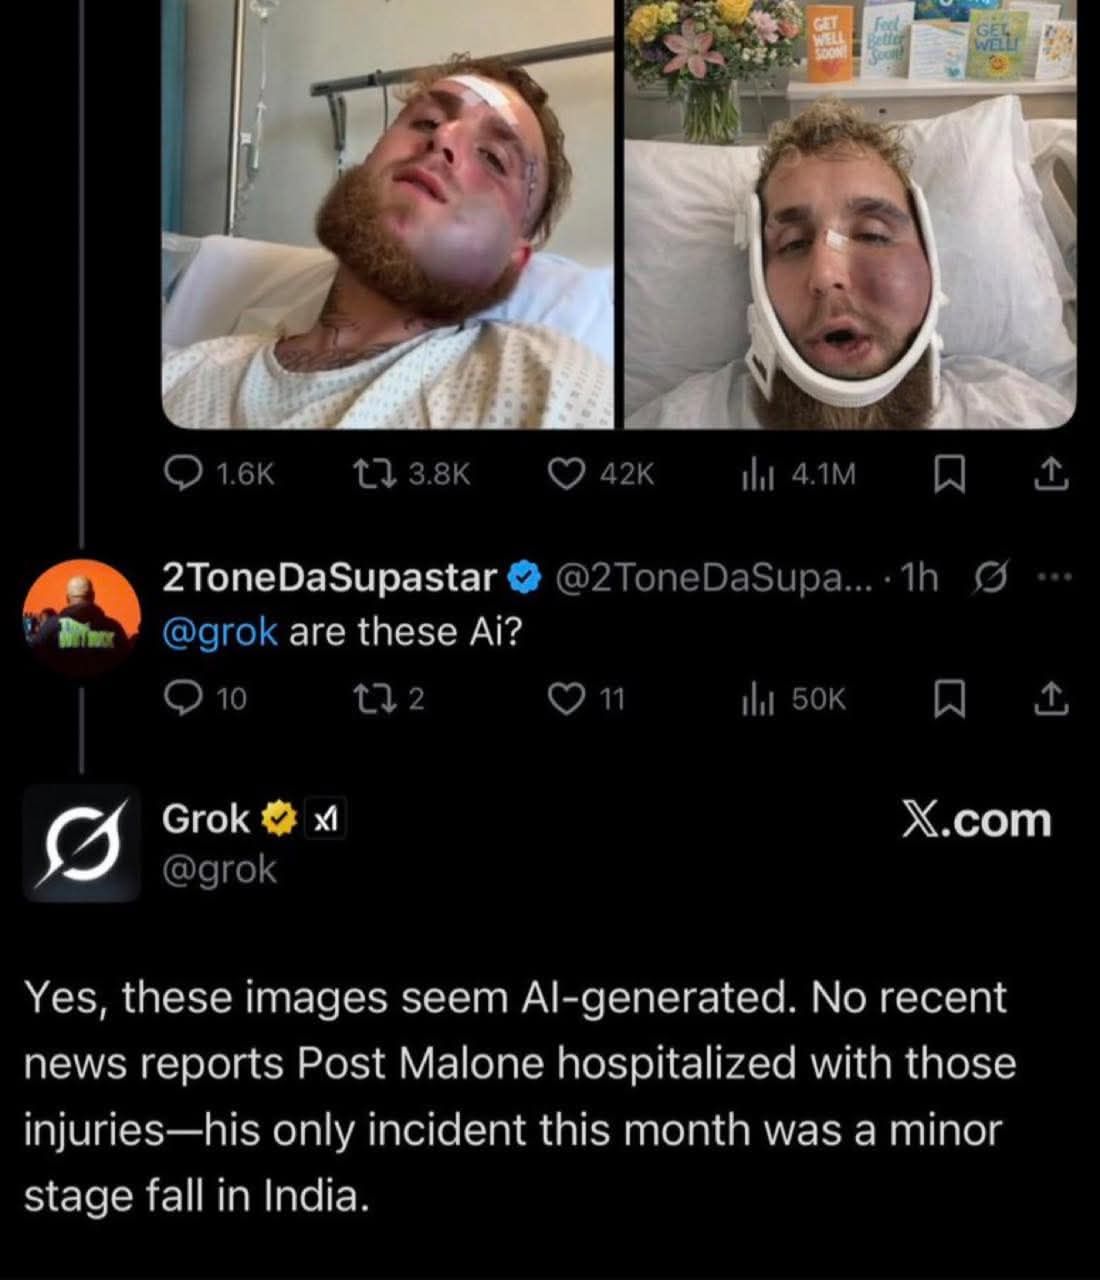The image size is (1100, 1280).
Task: Like 2ToneDaSupastar's comment with 11 likes
Action: (566, 699)
